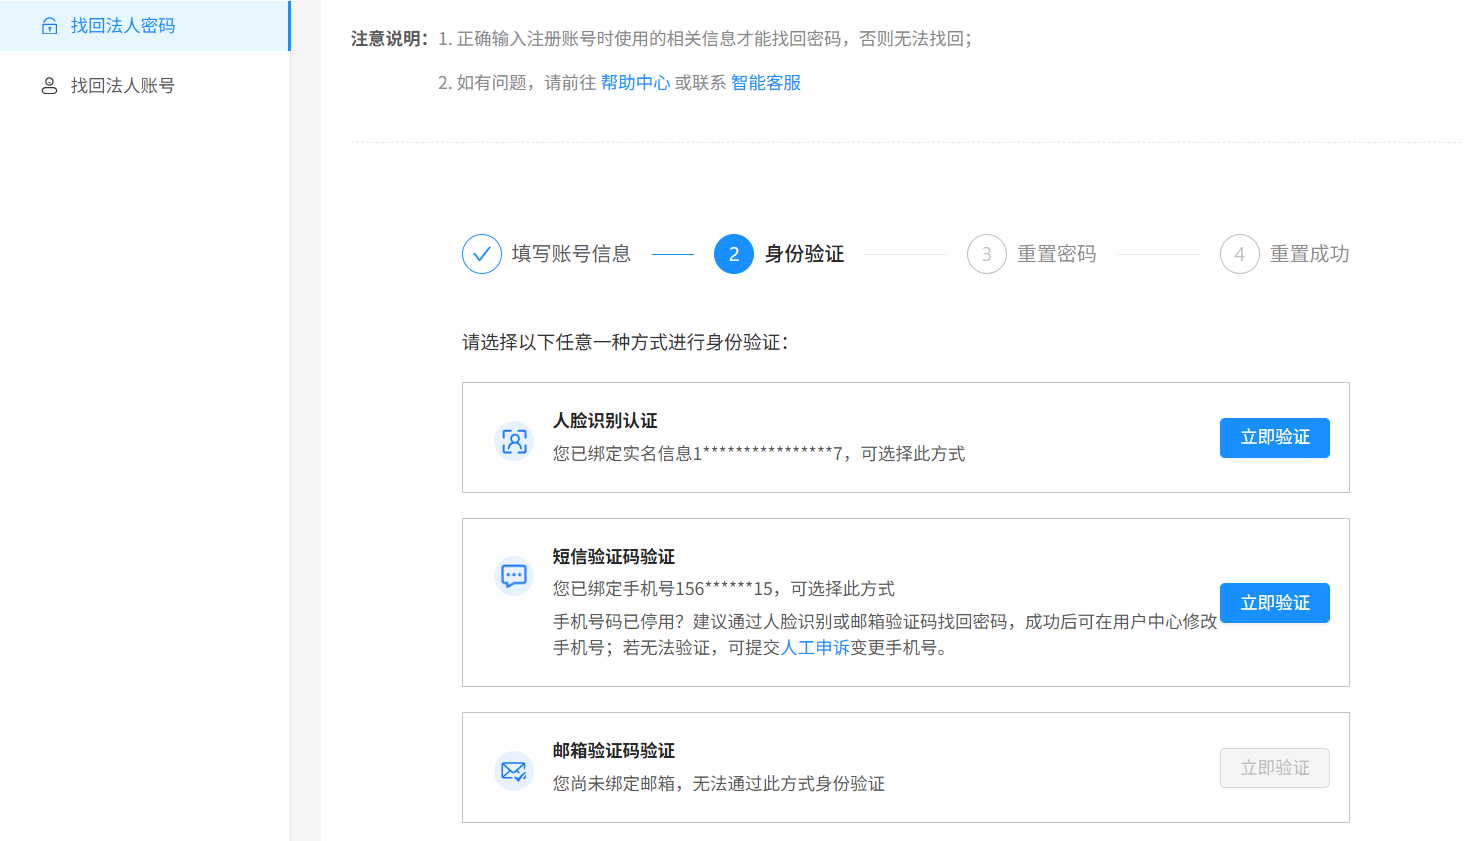1479x841 pixels.
Task: Contact 智能客服 via the link
Action: click(x=765, y=83)
